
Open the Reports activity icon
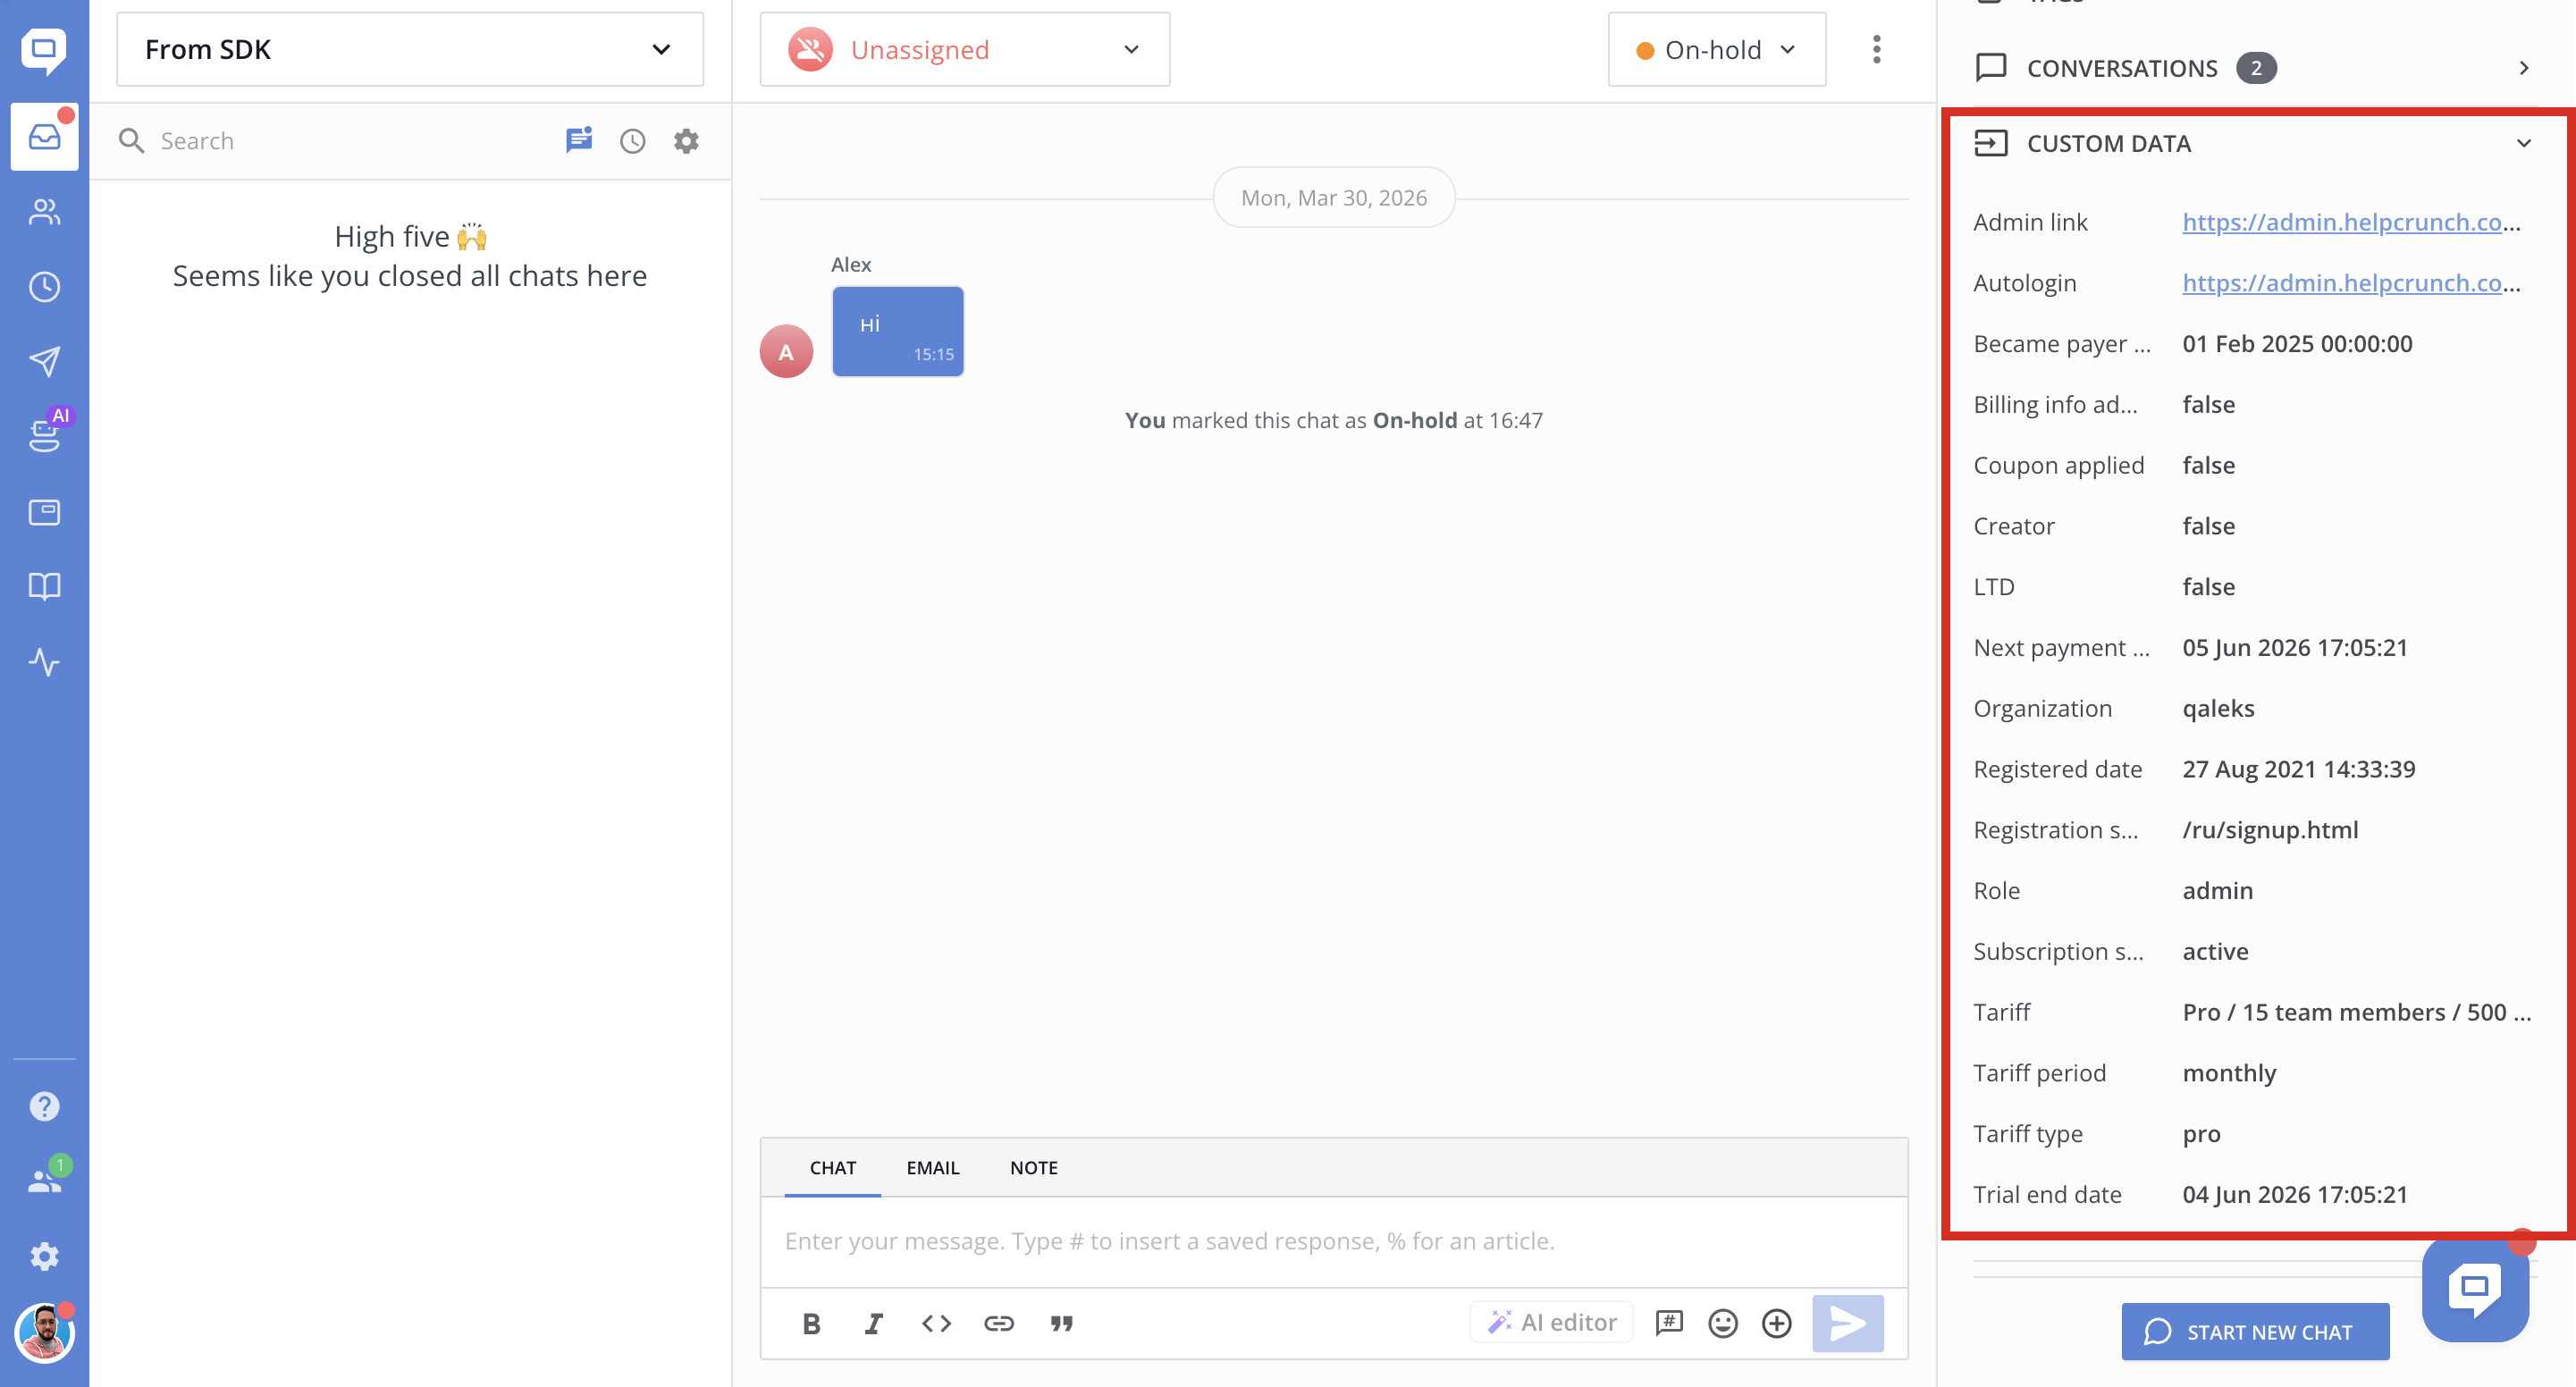click(x=44, y=662)
